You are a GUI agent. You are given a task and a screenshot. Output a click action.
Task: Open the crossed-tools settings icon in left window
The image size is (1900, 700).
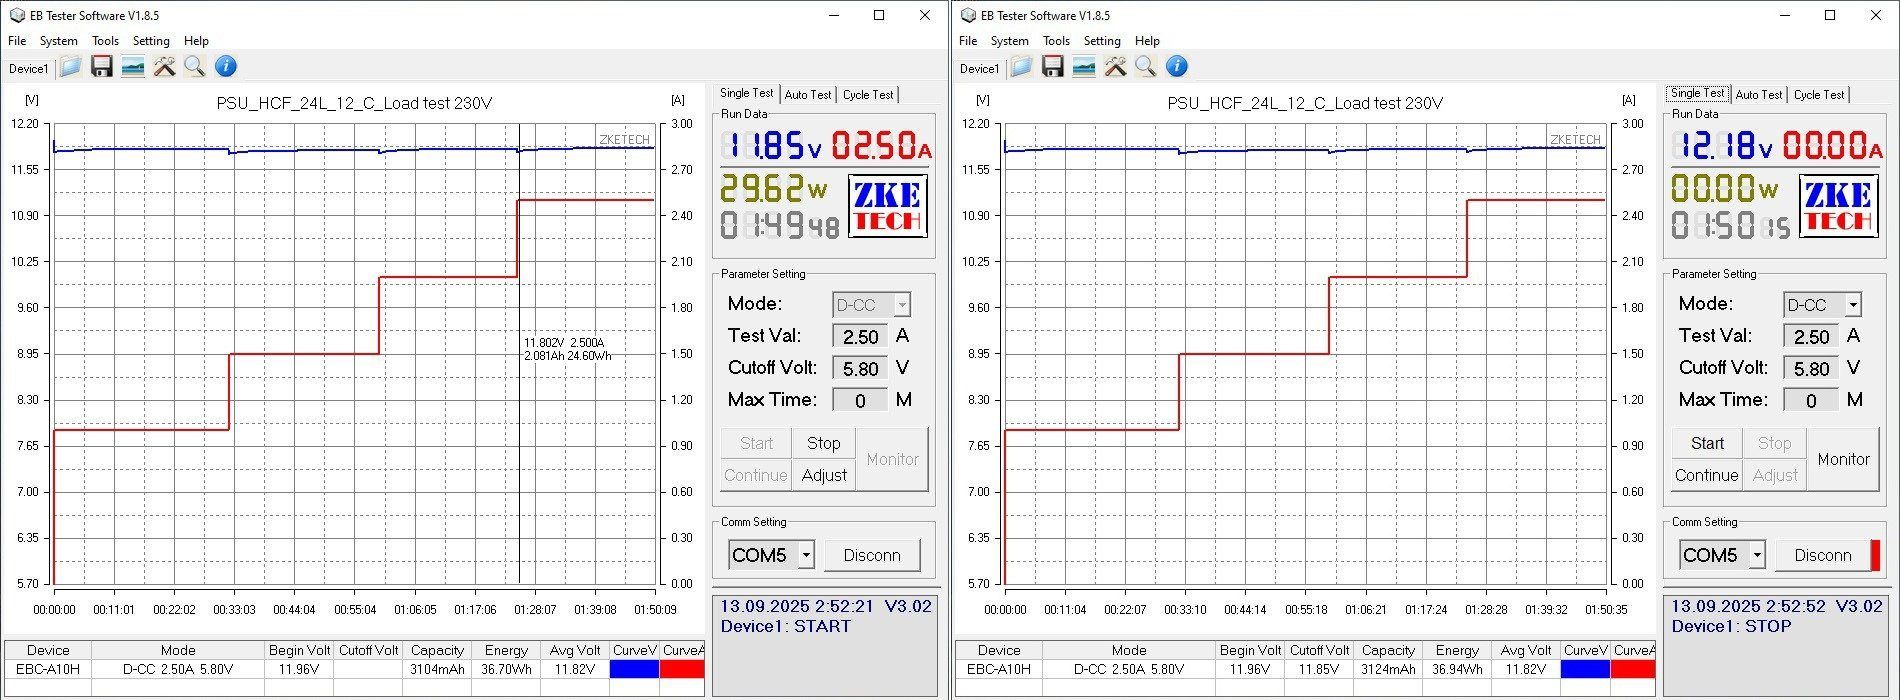tap(164, 67)
